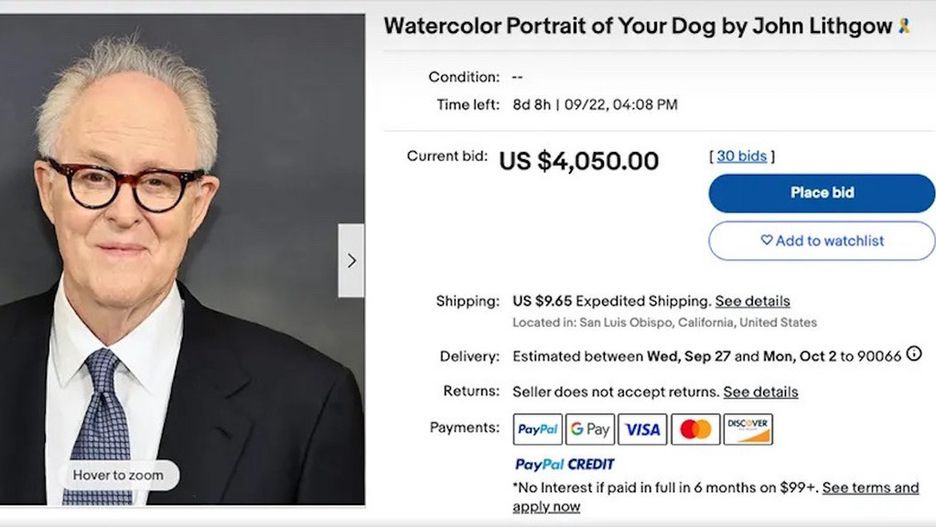Click the Hover to zoom label
The width and height of the screenshot is (936, 527).
tap(118, 475)
